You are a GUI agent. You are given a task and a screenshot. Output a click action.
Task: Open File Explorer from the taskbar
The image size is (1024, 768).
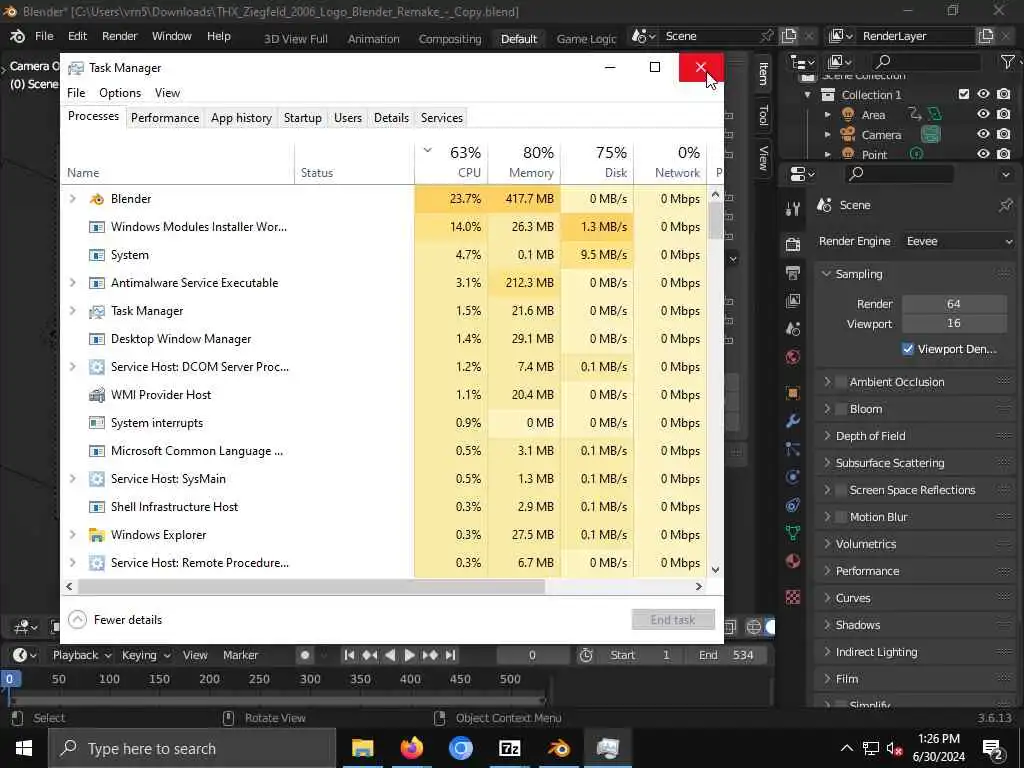tap(362, 748)
